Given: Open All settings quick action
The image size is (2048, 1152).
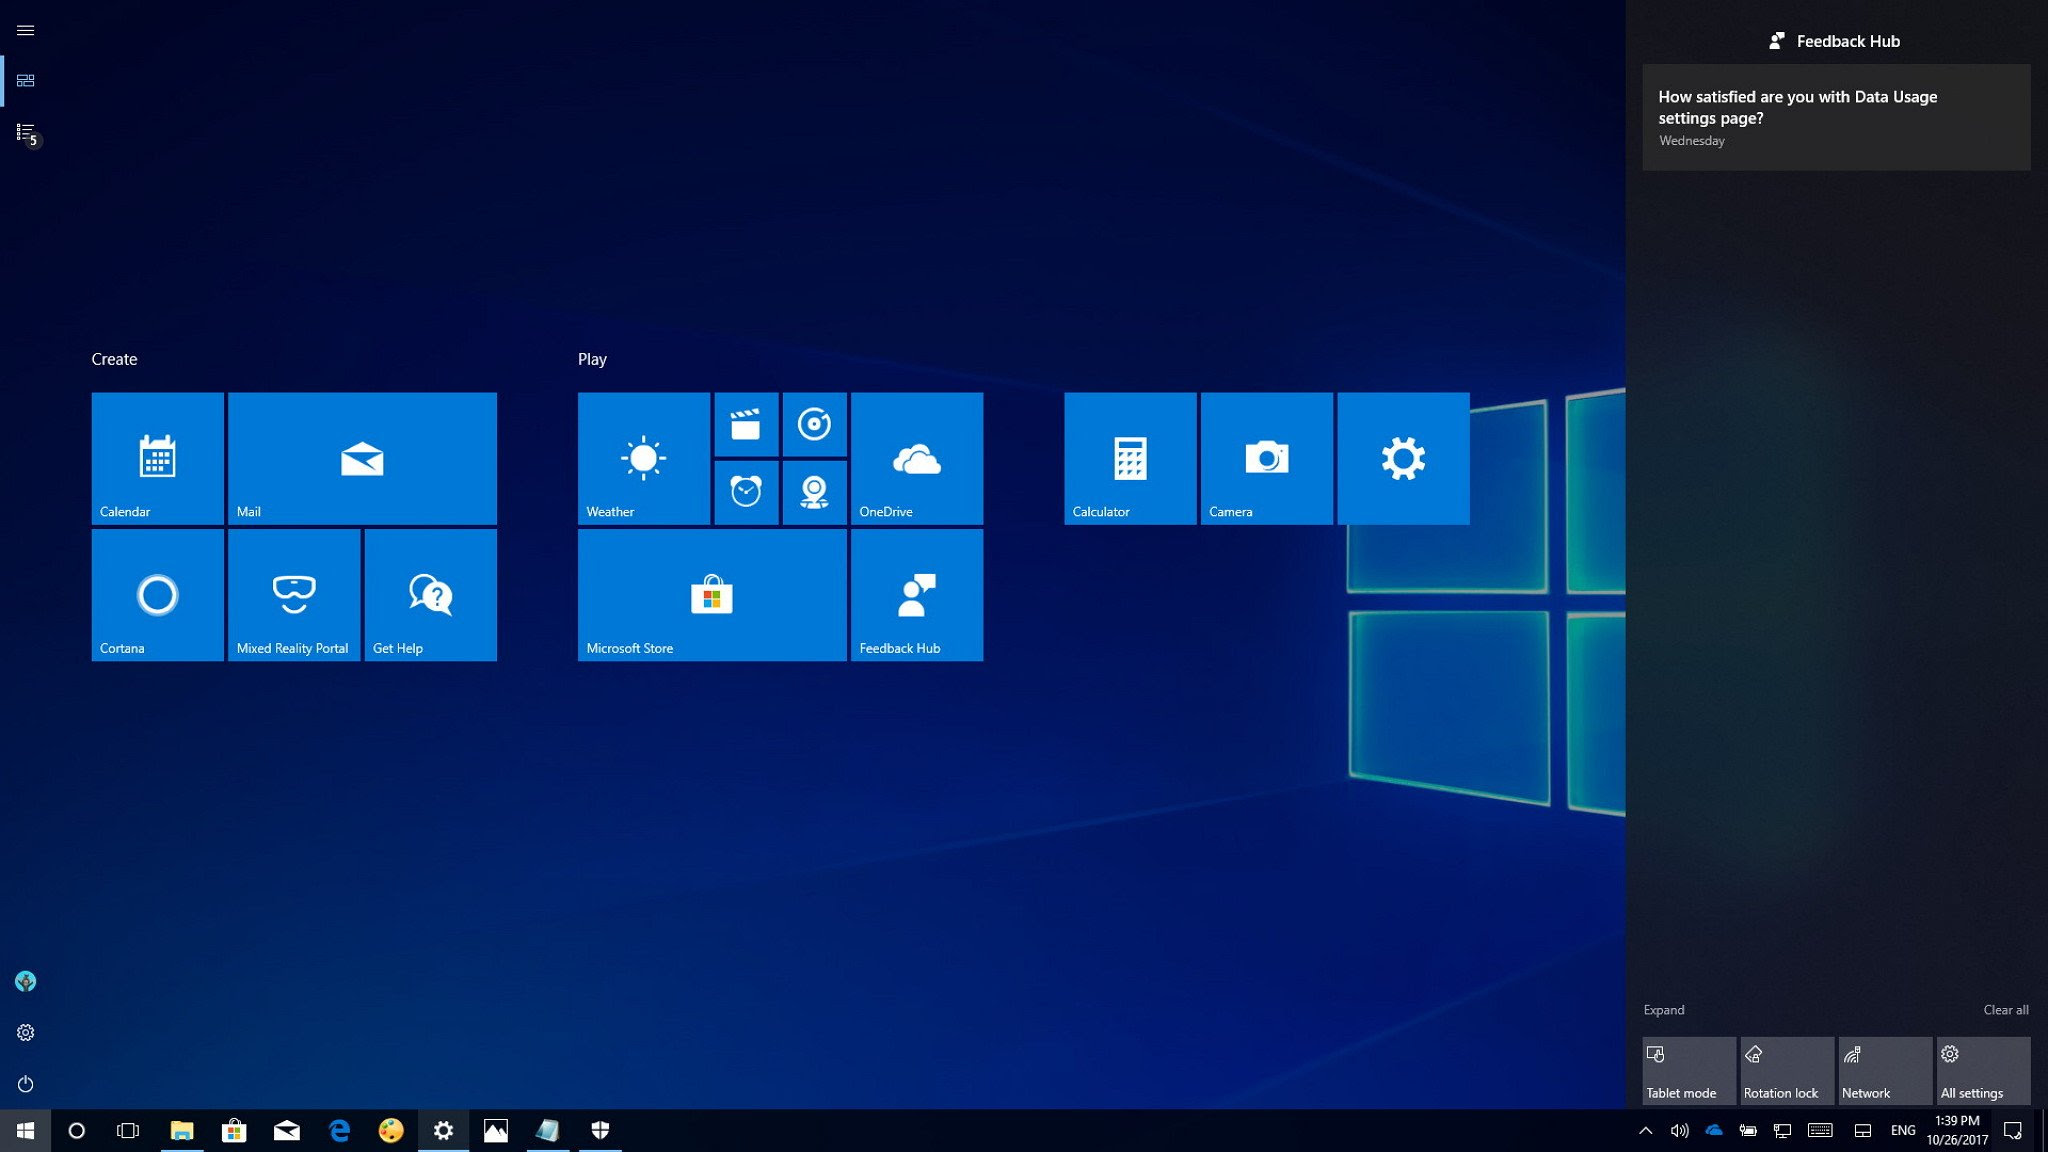Looking at the screenshot, I should 1982,1070.
